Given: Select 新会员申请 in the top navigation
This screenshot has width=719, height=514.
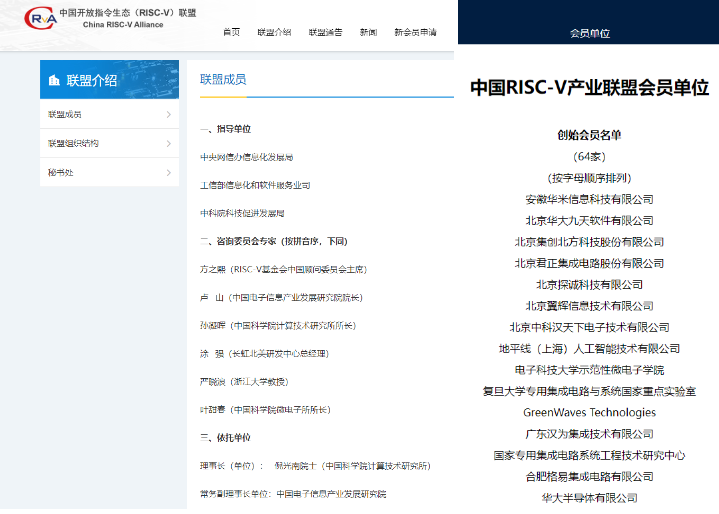Looking at the screenshot, I should 415,32.
